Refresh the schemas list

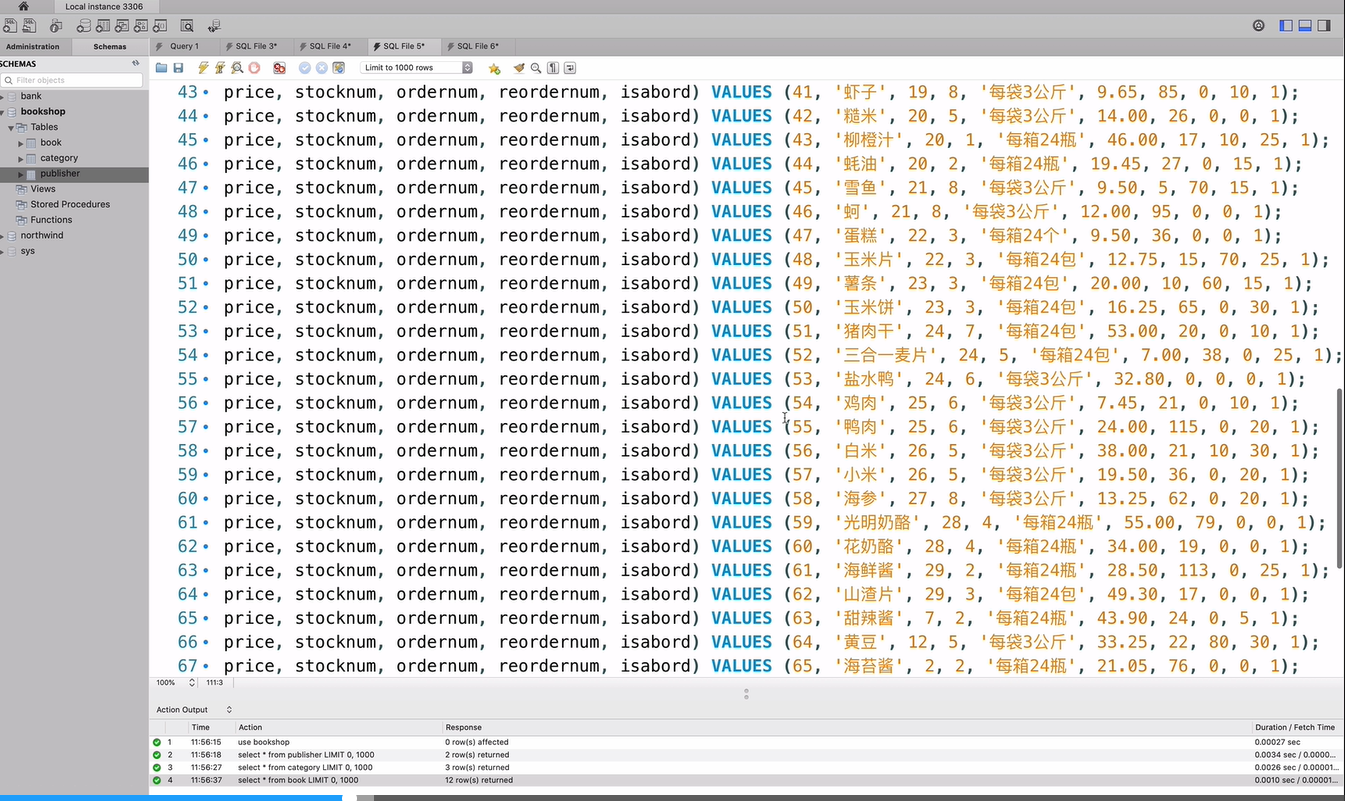point(136,63)
